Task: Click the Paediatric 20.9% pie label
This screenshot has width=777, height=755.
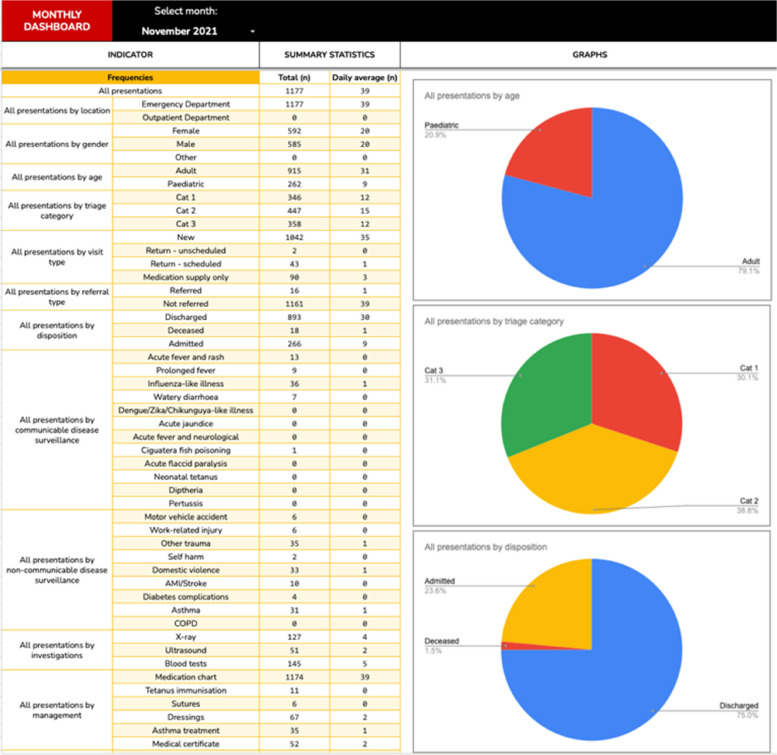Action: tap(441, 130)
